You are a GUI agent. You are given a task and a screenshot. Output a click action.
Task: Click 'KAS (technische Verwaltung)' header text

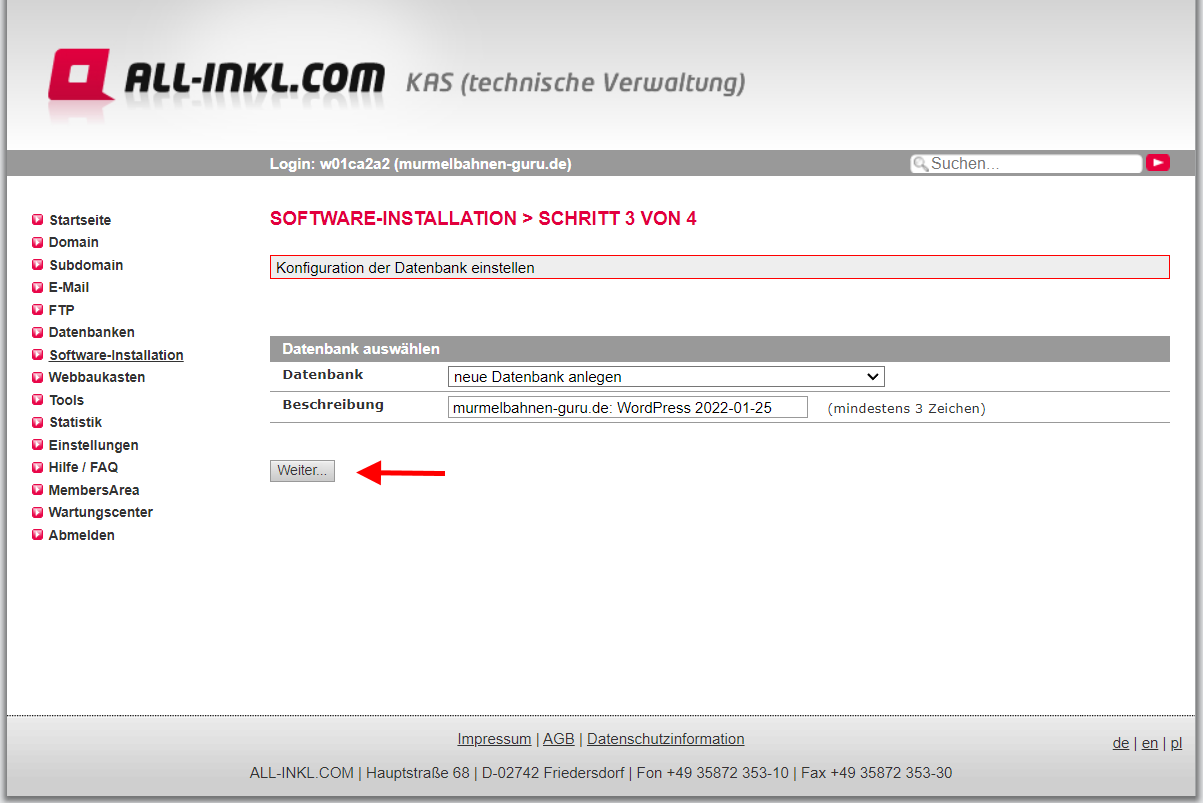coord(575,83)
